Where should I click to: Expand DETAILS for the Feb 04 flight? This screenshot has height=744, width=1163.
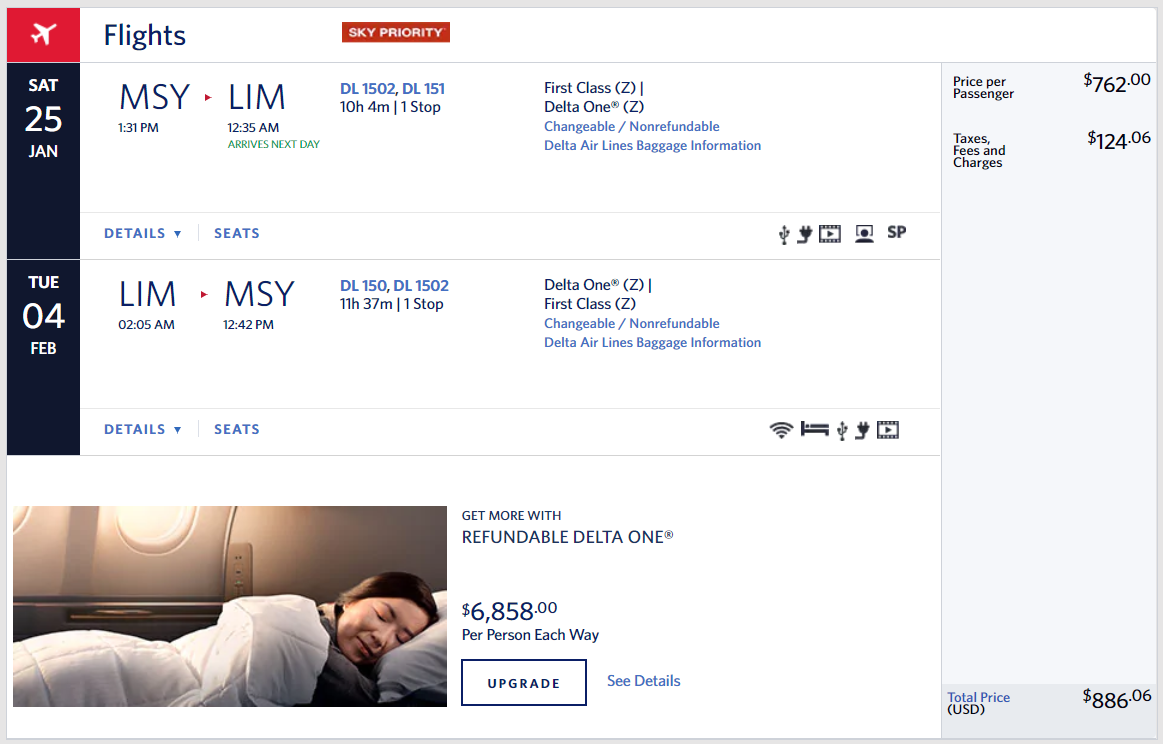(x=142, y=429)
